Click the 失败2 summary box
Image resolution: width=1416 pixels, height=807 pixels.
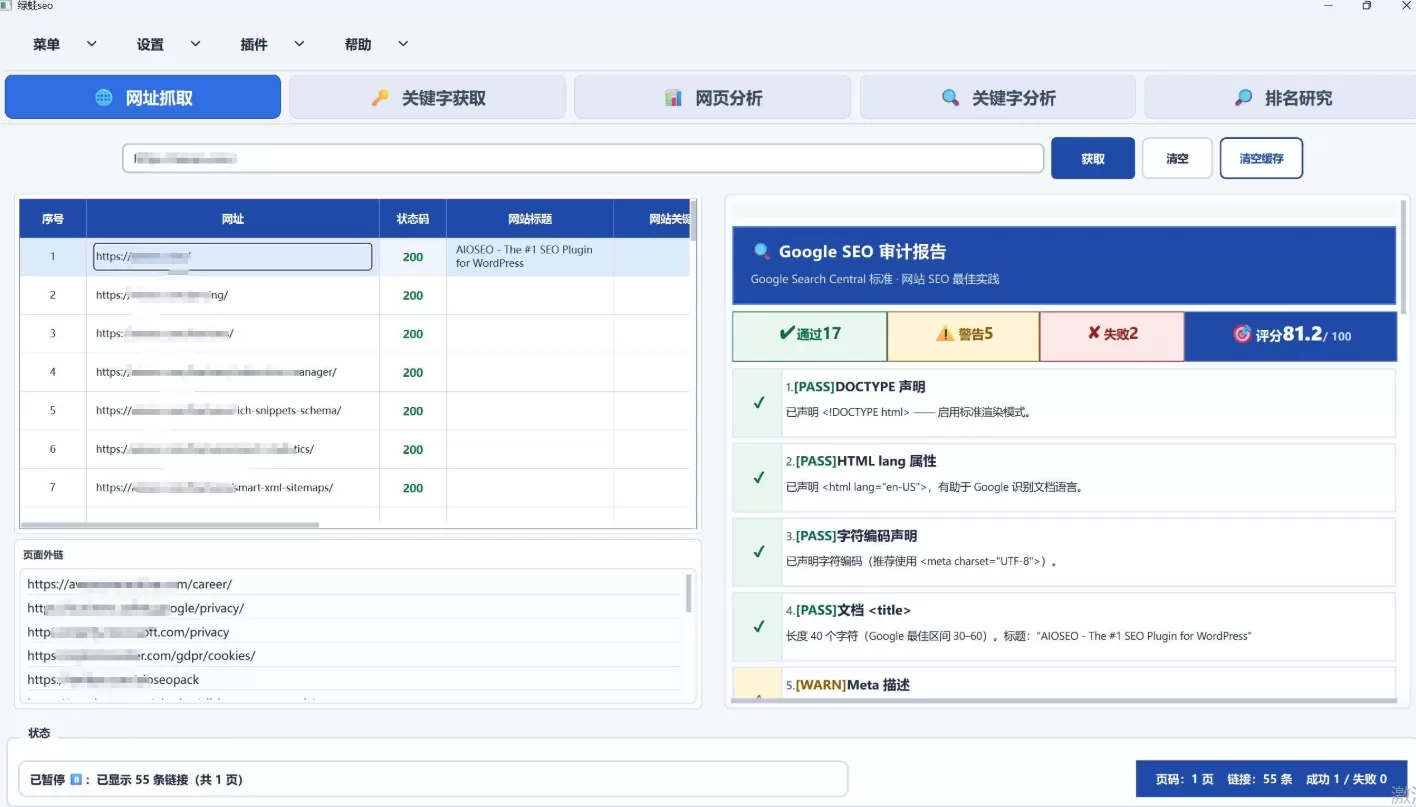click(x=1112, y=334)
